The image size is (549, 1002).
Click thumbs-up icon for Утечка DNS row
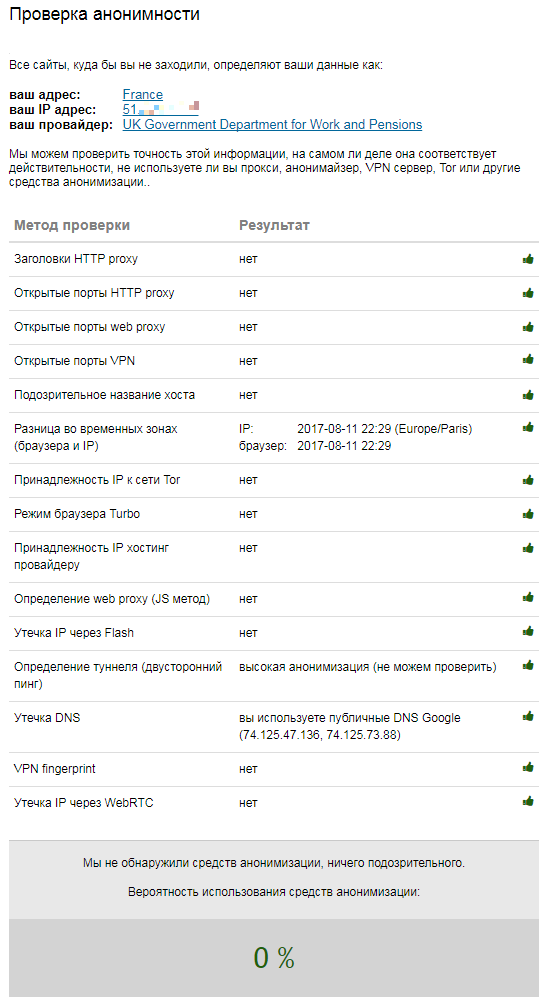coord(528,716)
